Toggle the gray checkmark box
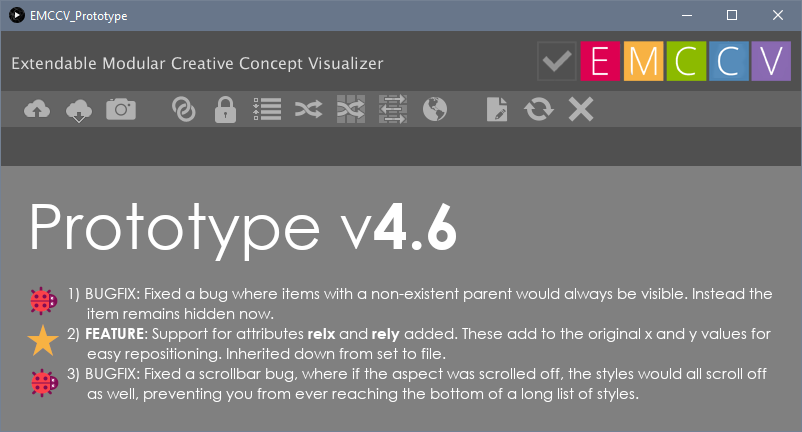 tap(557, 61)
